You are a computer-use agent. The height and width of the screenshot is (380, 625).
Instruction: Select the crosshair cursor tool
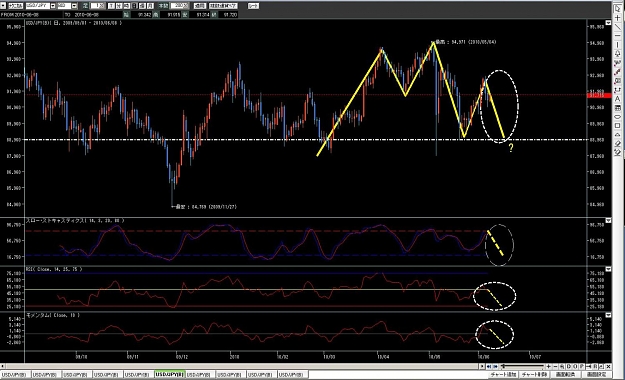617,18
